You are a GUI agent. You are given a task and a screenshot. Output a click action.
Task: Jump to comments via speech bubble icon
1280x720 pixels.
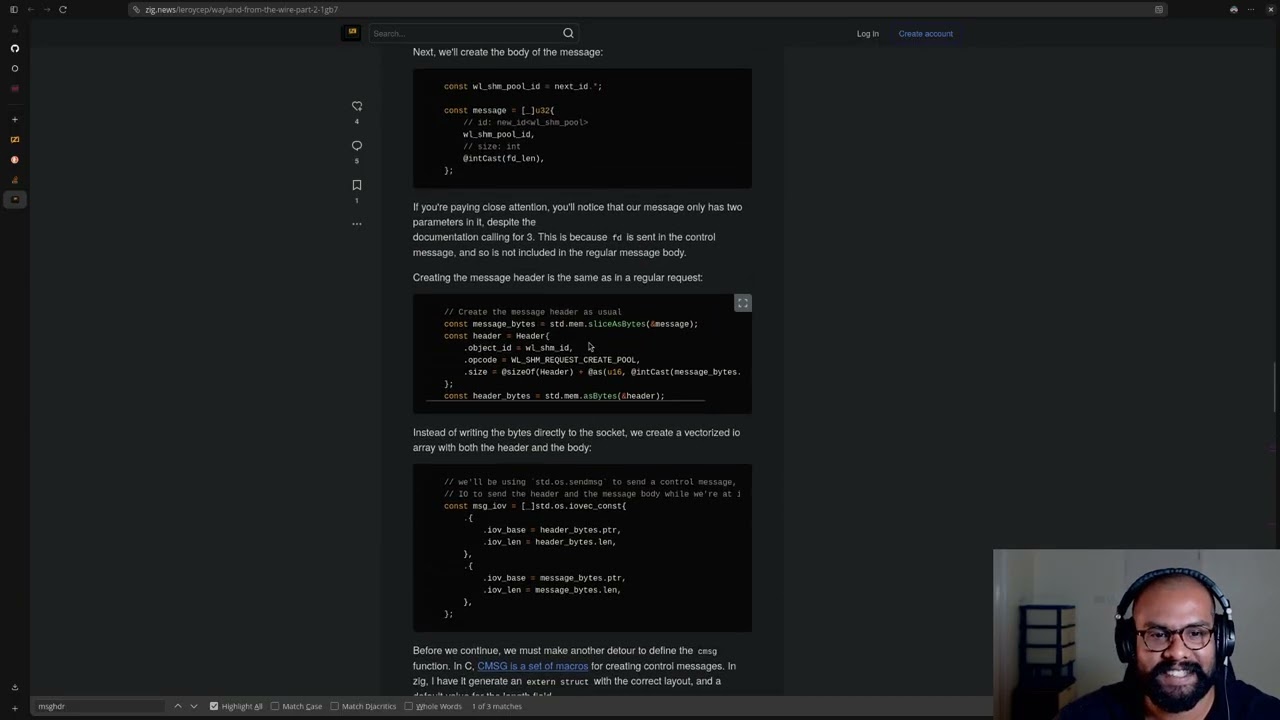click(356, 146)
